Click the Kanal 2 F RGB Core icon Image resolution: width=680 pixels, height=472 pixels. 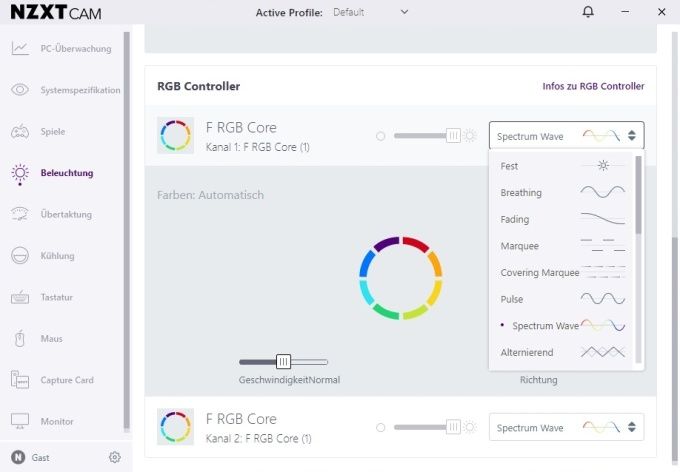(175, 427)
